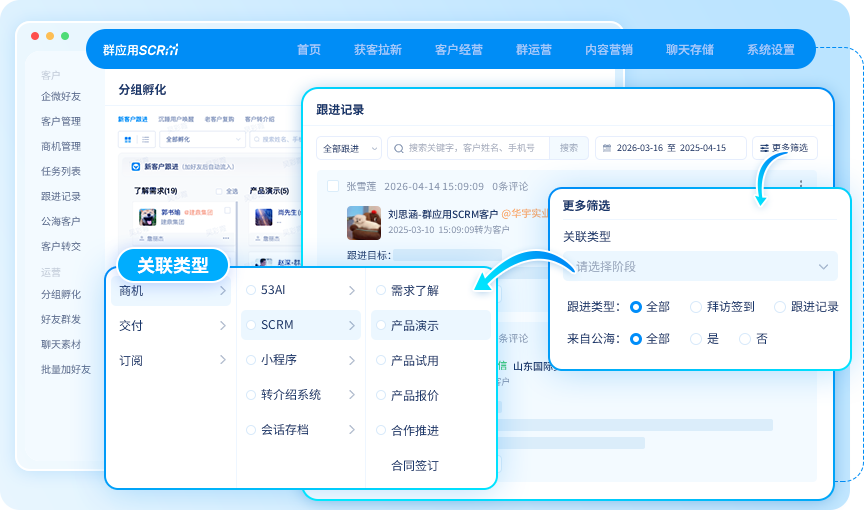Image resolution: width=864 pixels, height=510 pixels.
Task: Open 公海客户 in sidebar
Action: [x=61, y=221]
